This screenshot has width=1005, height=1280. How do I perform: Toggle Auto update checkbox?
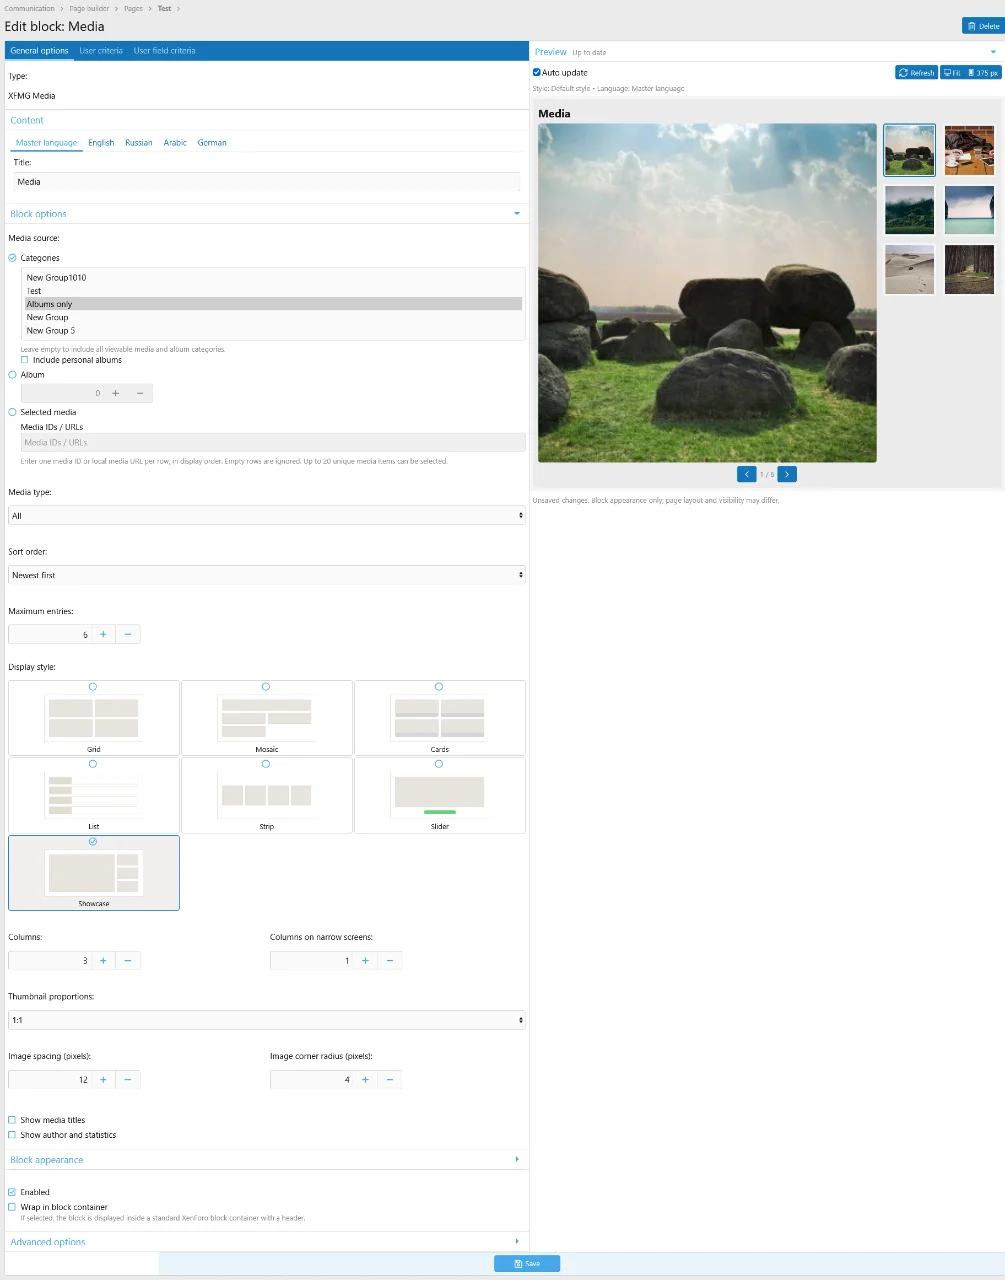click(x=537, y=73)
